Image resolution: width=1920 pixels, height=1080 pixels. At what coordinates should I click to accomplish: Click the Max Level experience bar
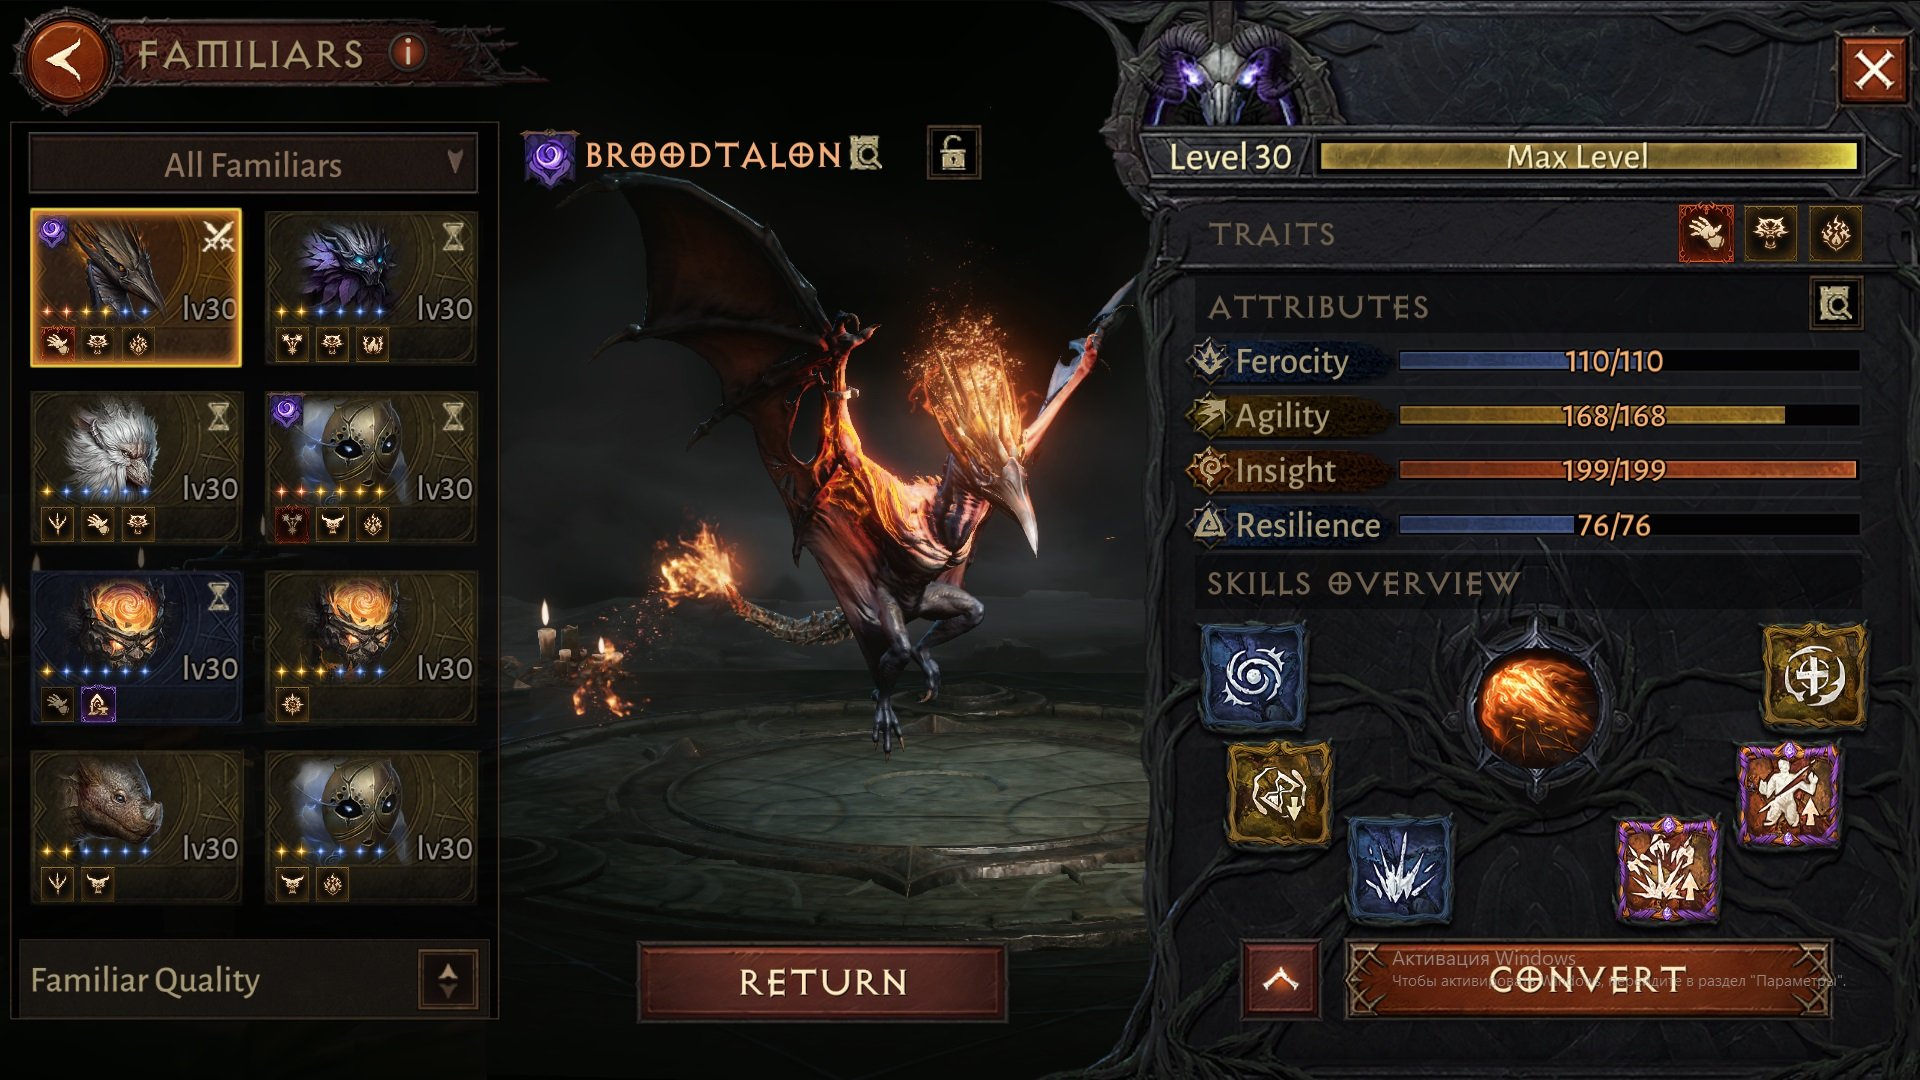[x=1588, y=156]
